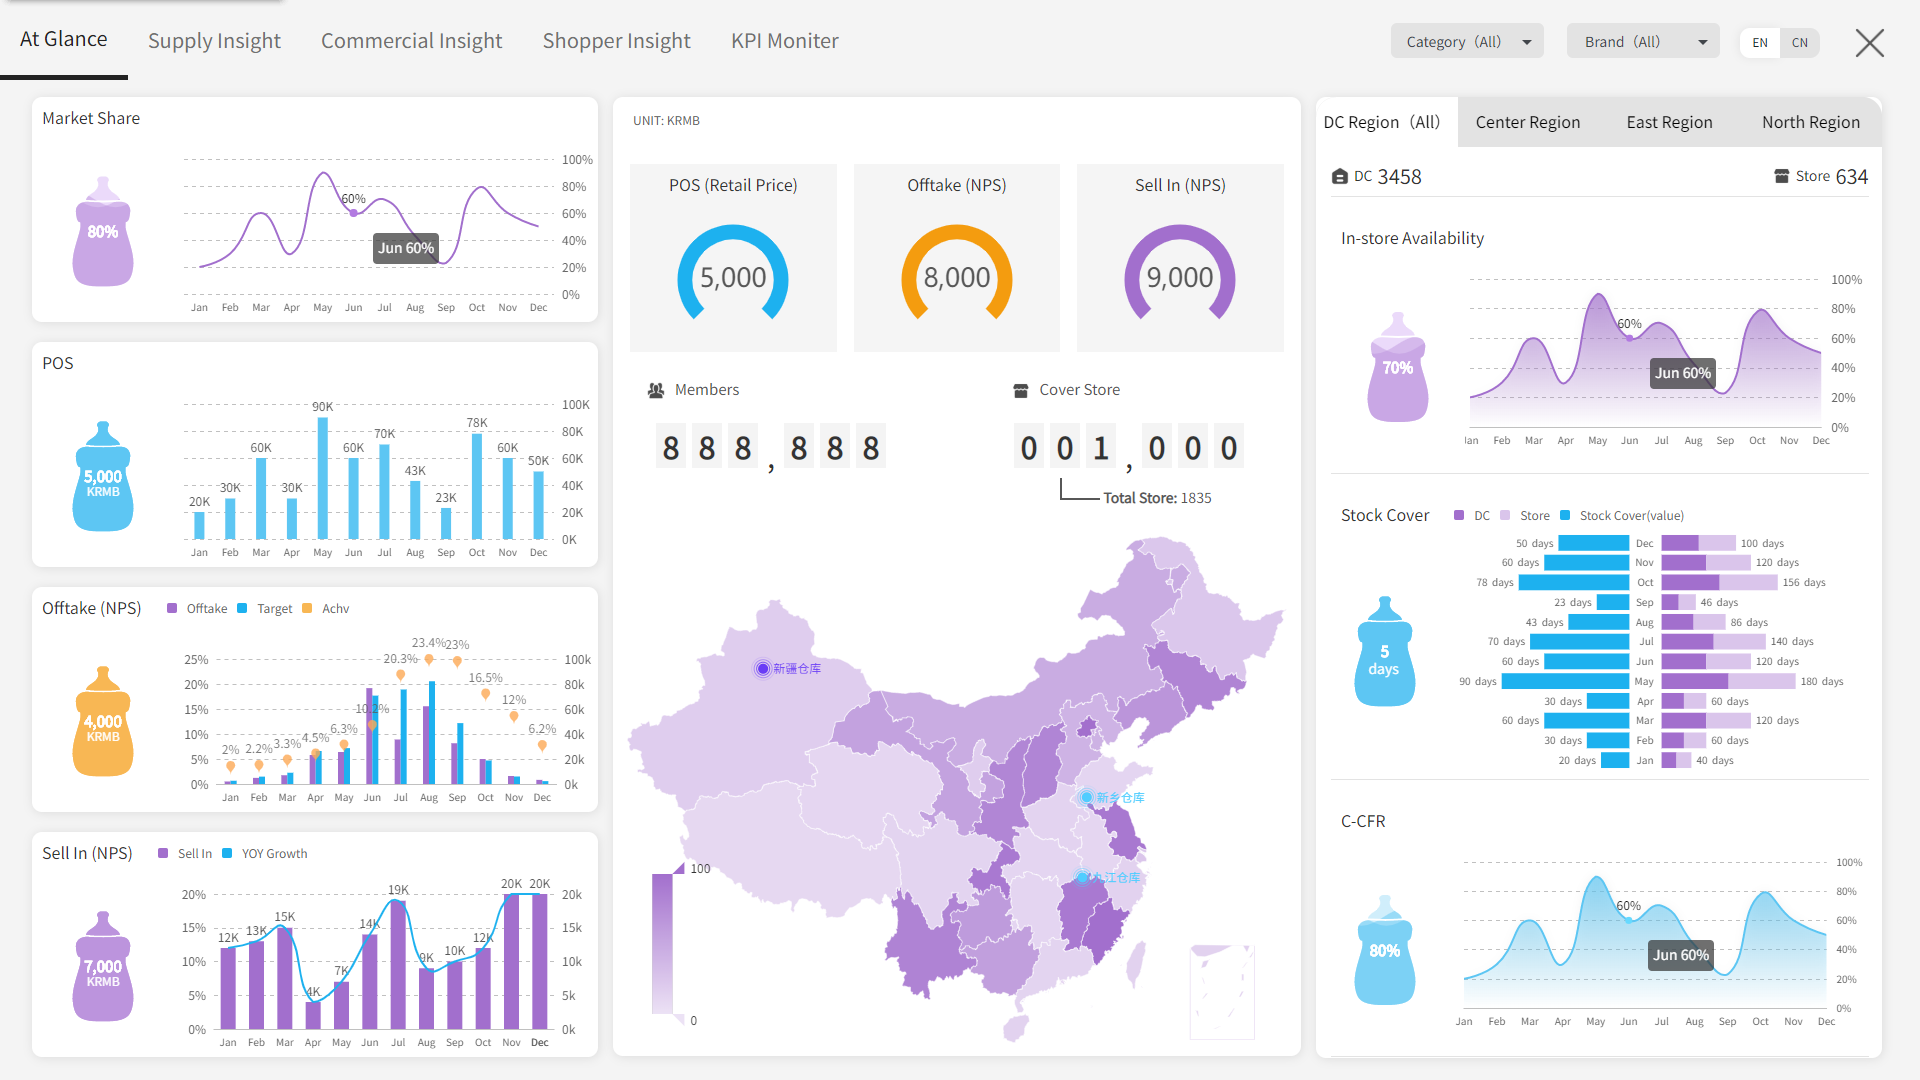Click the orange Offtake bottle icon, 4,000 KRMB
Image resolution: width=1920 pixels, height=1080 pixels.
[103, 723]
